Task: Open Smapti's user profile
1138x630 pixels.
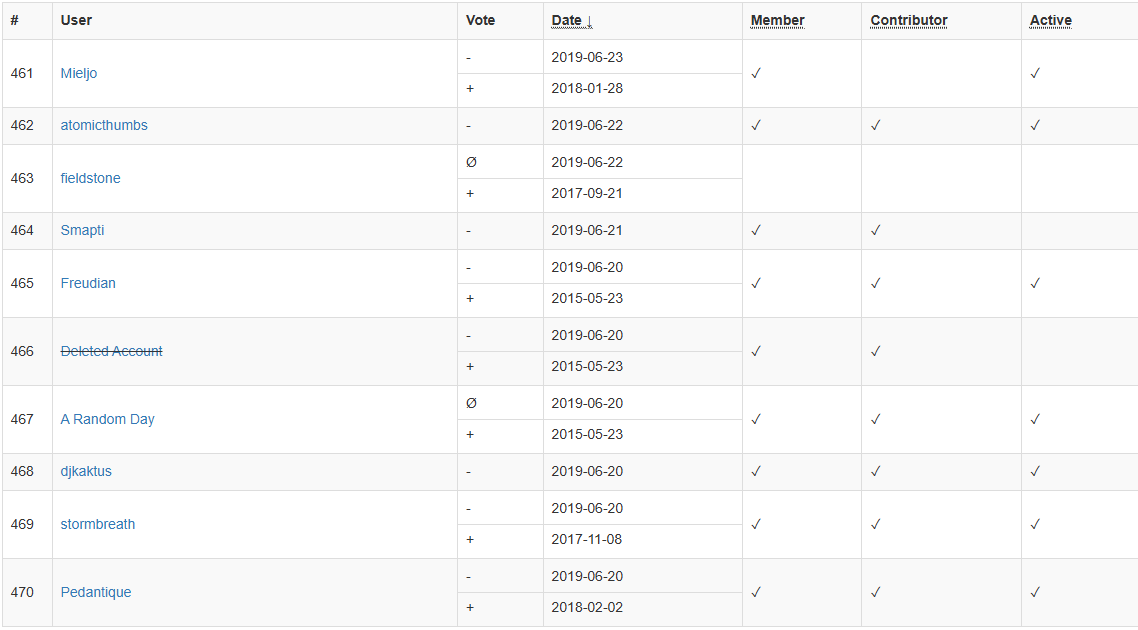Action: 82,230
